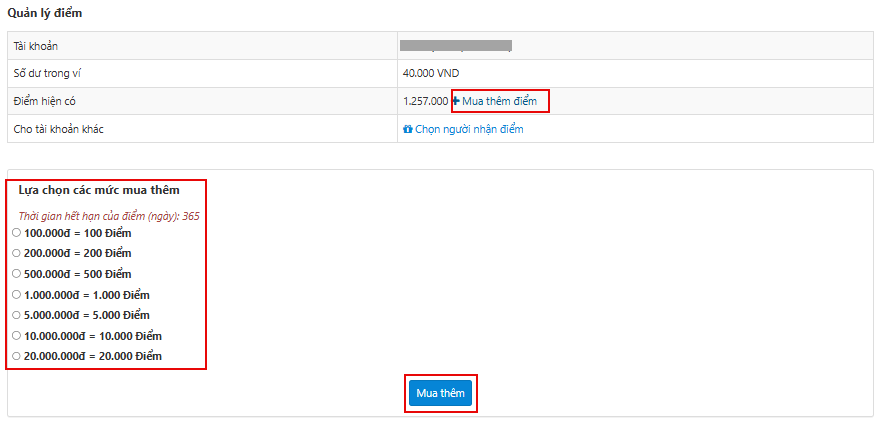Image resolution: width=878 pixels, height=424 pixels.
Task: Choose the 200.000đ = 200 Điểm radio
Action: [x=16, y=253]
